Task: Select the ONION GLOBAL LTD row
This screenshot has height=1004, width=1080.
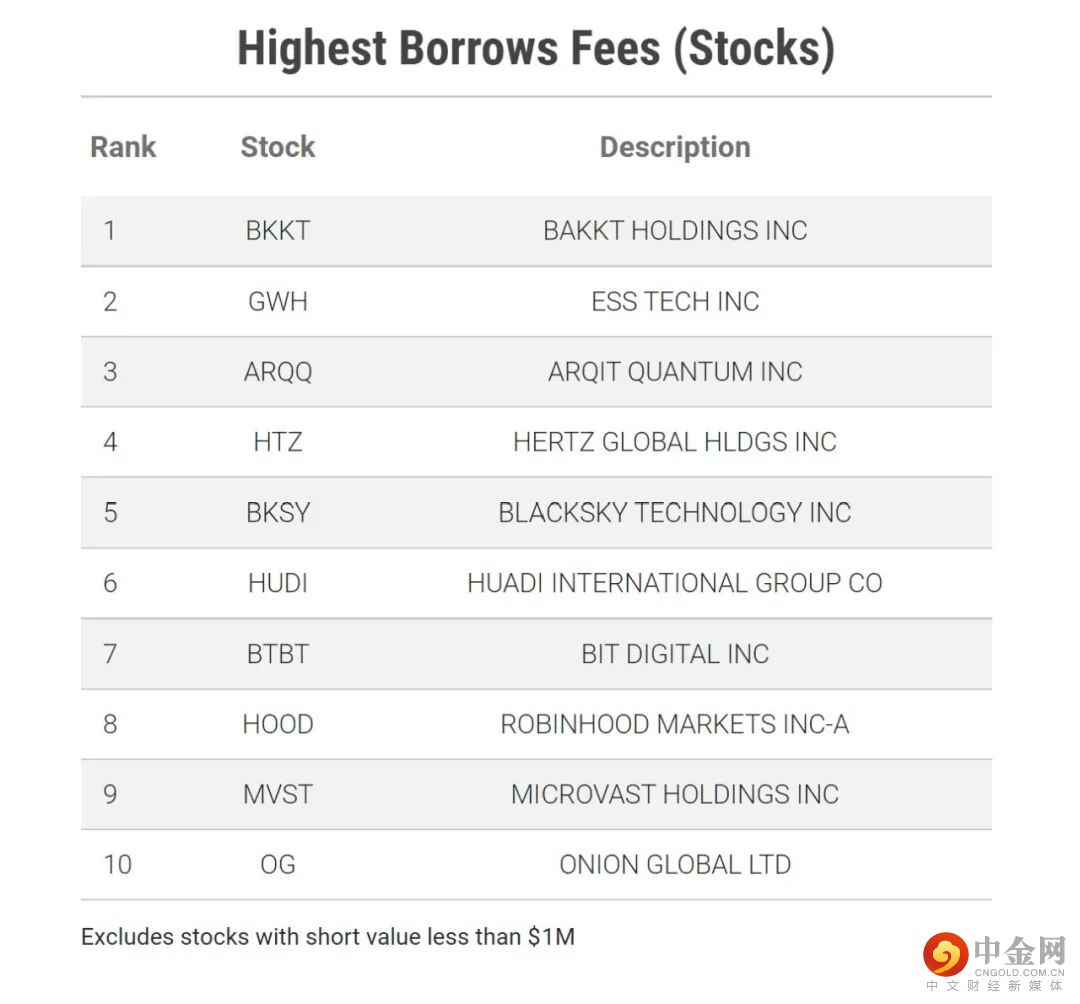Action: pyautogui.click(x=536, y=865)
